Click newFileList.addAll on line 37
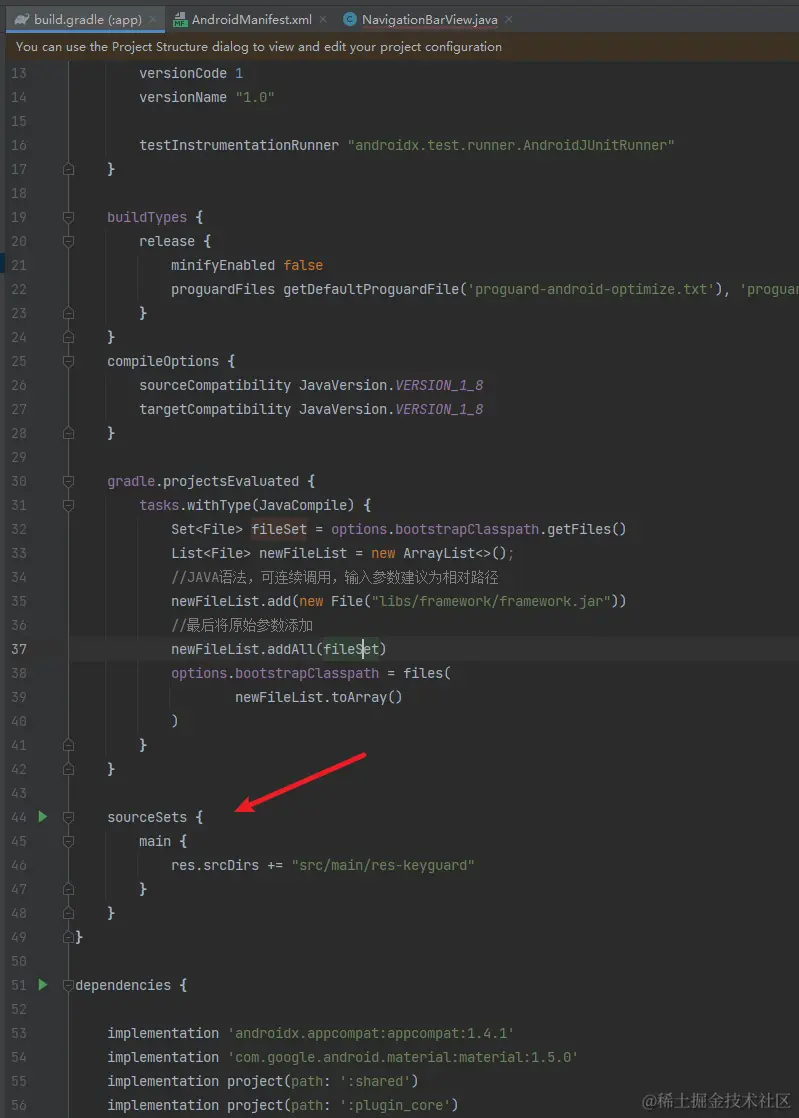799x1118 pixels. pyautogui.click(x=243, y=649)
